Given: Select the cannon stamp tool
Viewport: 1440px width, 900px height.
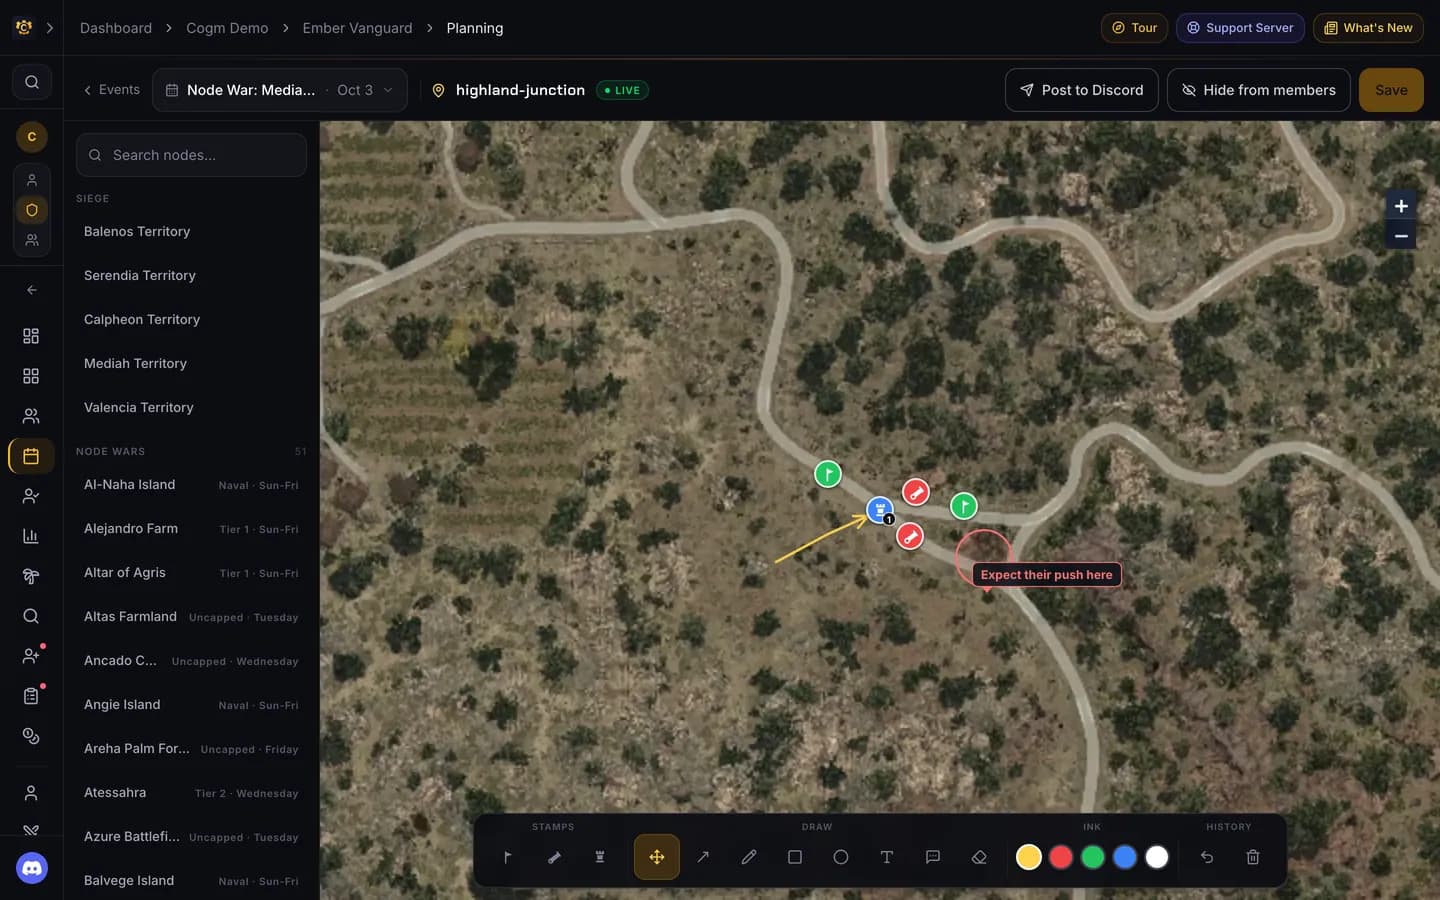Looking at the screenshot, I should pos(554,857).
